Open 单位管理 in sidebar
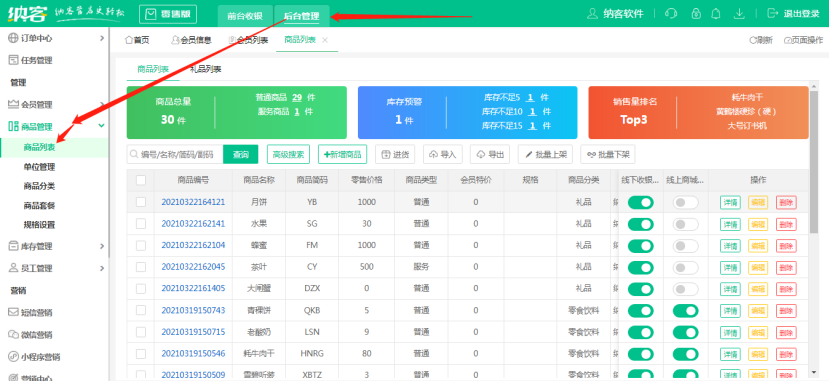829x381 pixels. 40,167
